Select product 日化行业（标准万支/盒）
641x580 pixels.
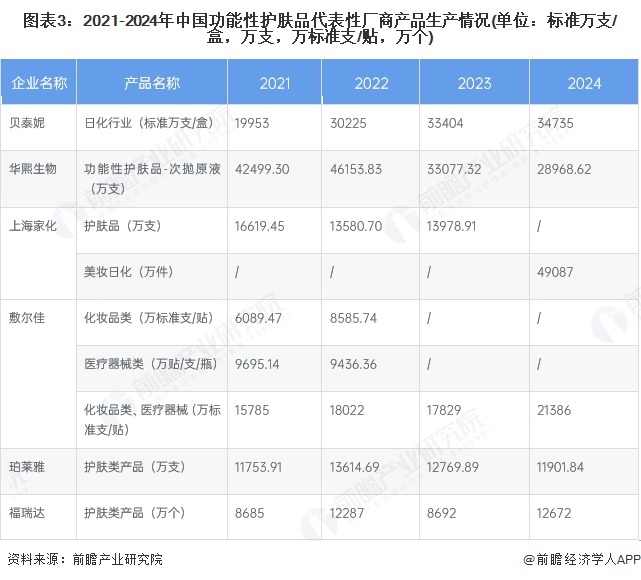coord(149,123)
